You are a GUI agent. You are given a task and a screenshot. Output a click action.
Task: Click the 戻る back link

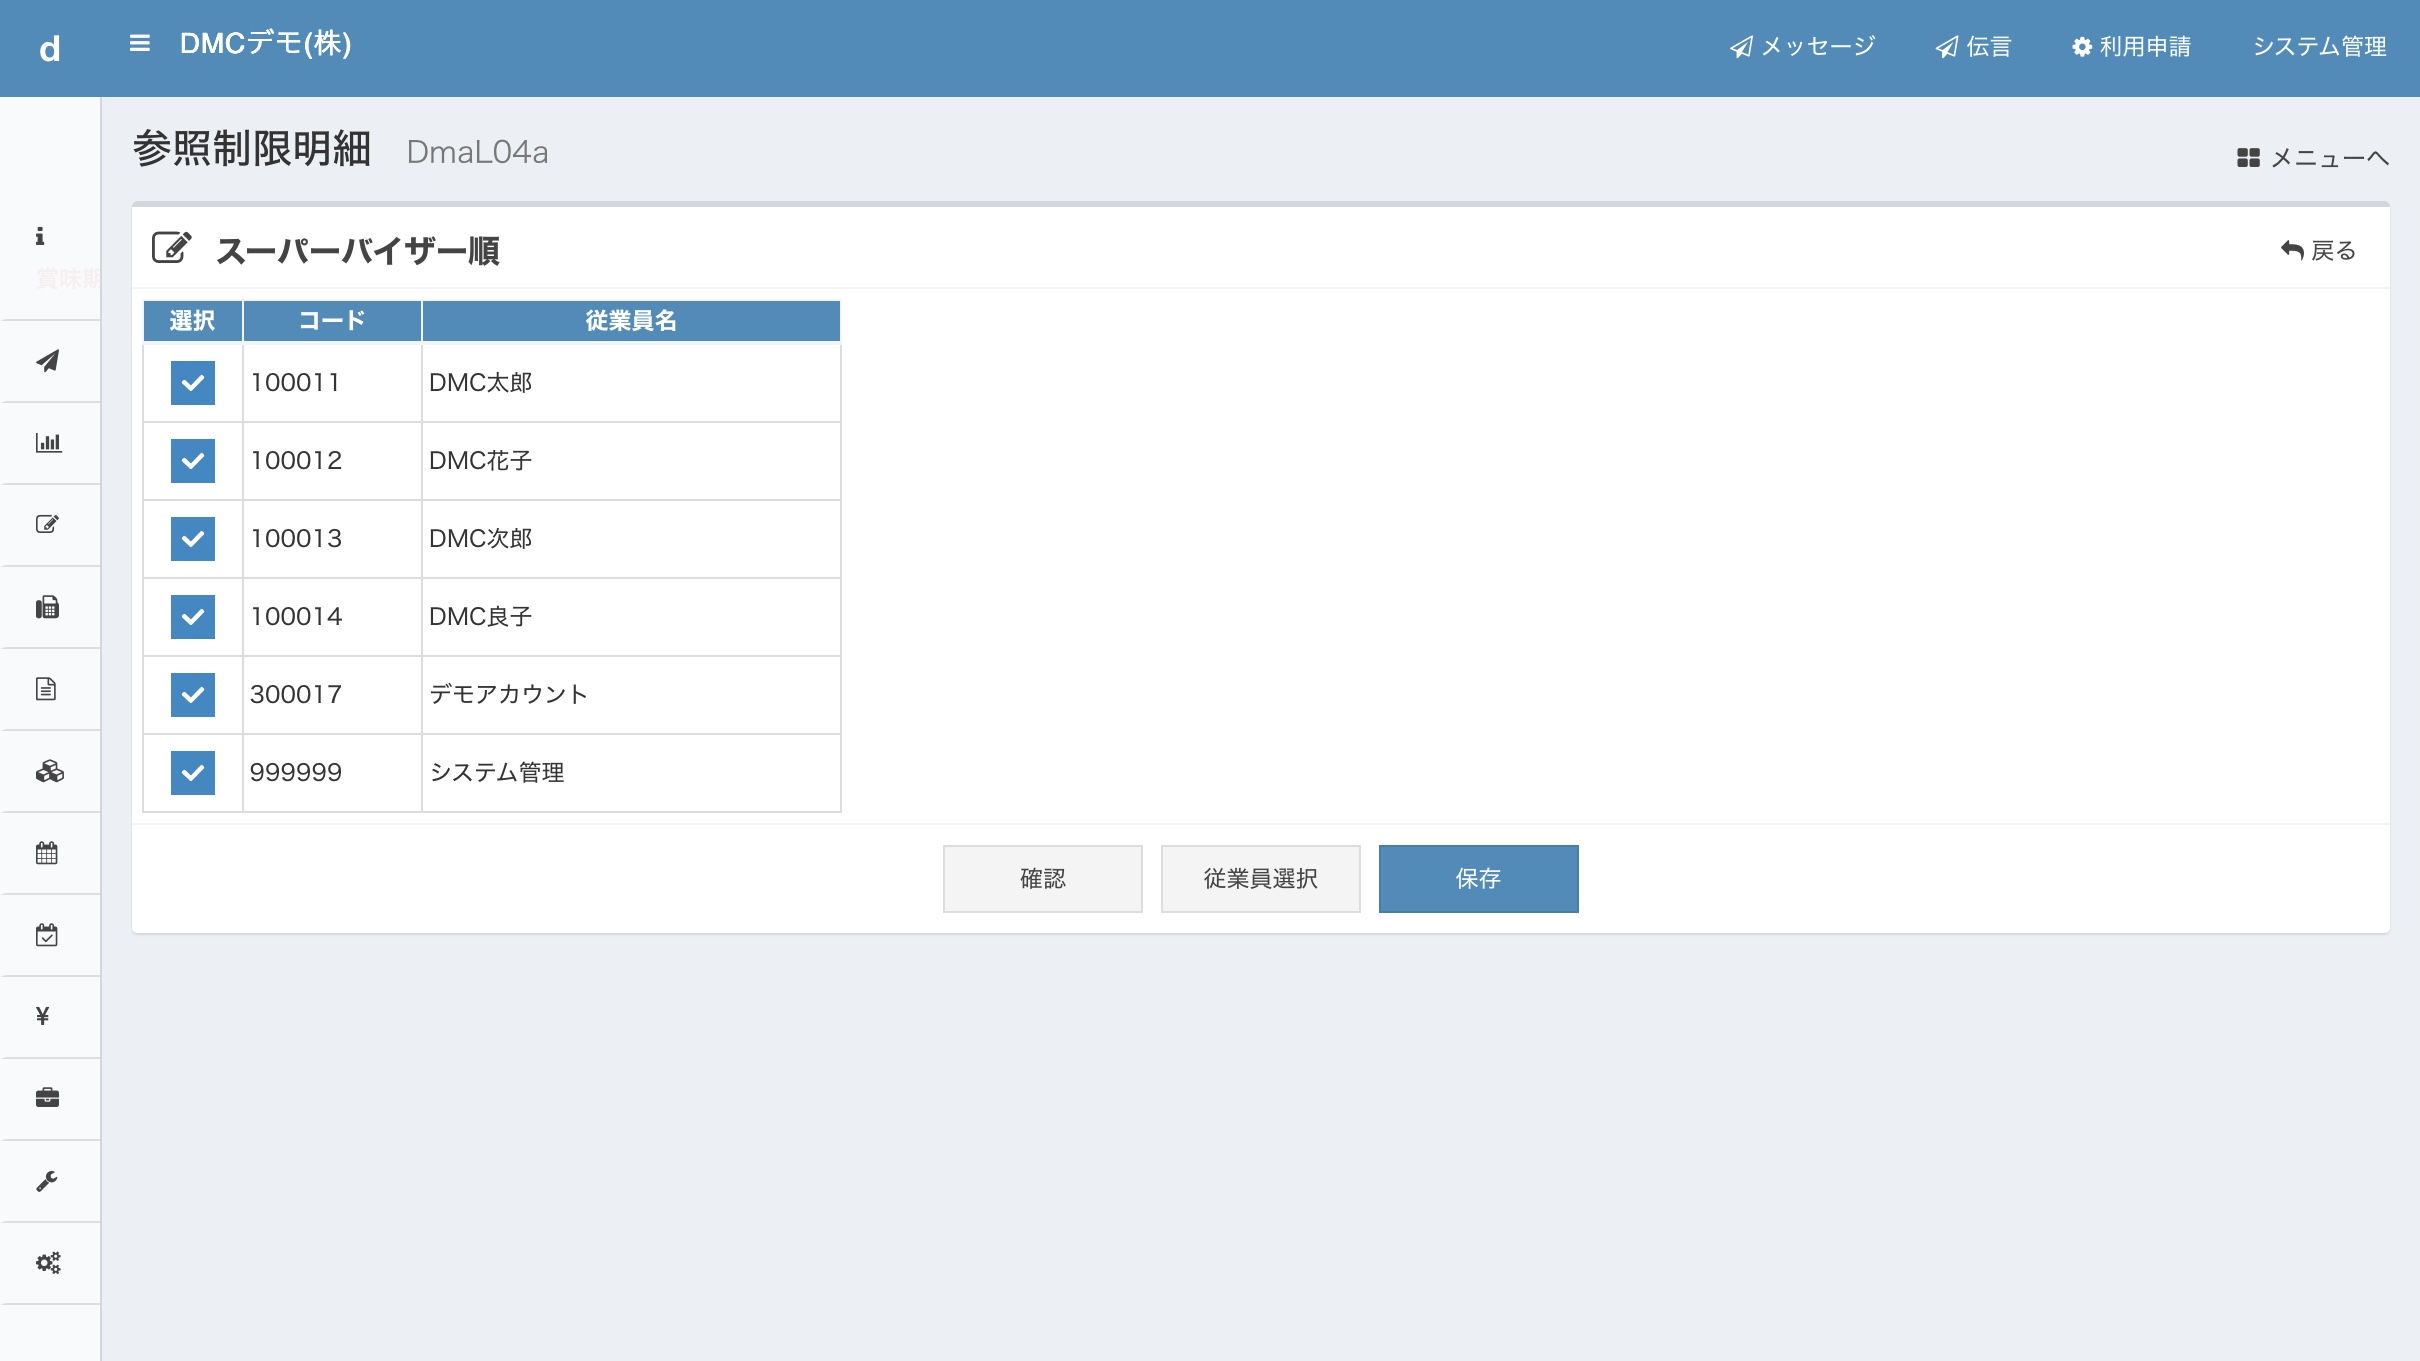(x=2318, y=251)
